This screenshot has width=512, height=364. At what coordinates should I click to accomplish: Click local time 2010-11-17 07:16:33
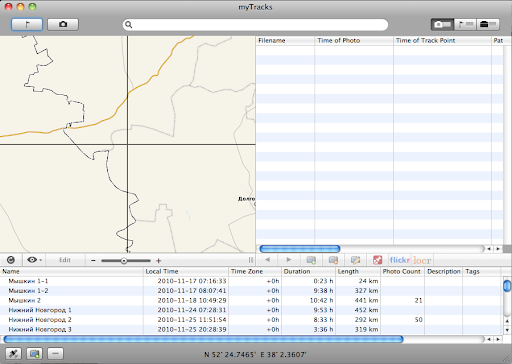pyautogui.click(x=192, y=281)
